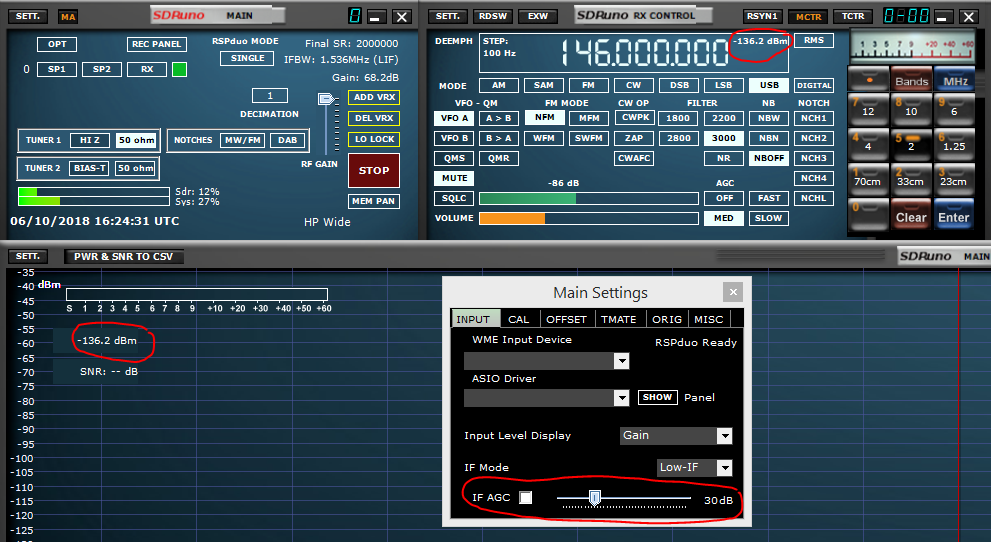Open the ASIO Driver dropdown
The width and height of the screenshot is (991, 542).
622,397
